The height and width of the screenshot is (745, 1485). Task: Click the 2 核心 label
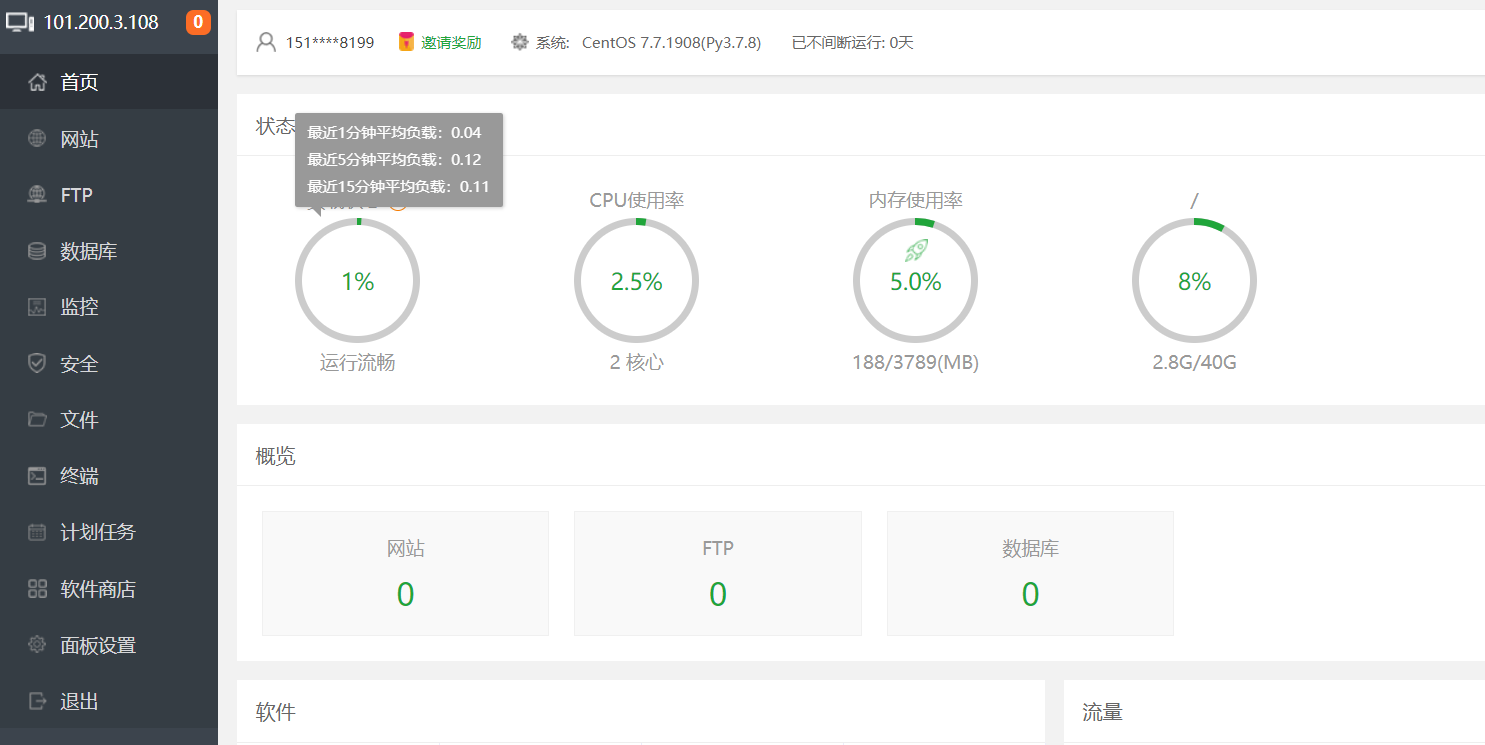coord(636,363)
